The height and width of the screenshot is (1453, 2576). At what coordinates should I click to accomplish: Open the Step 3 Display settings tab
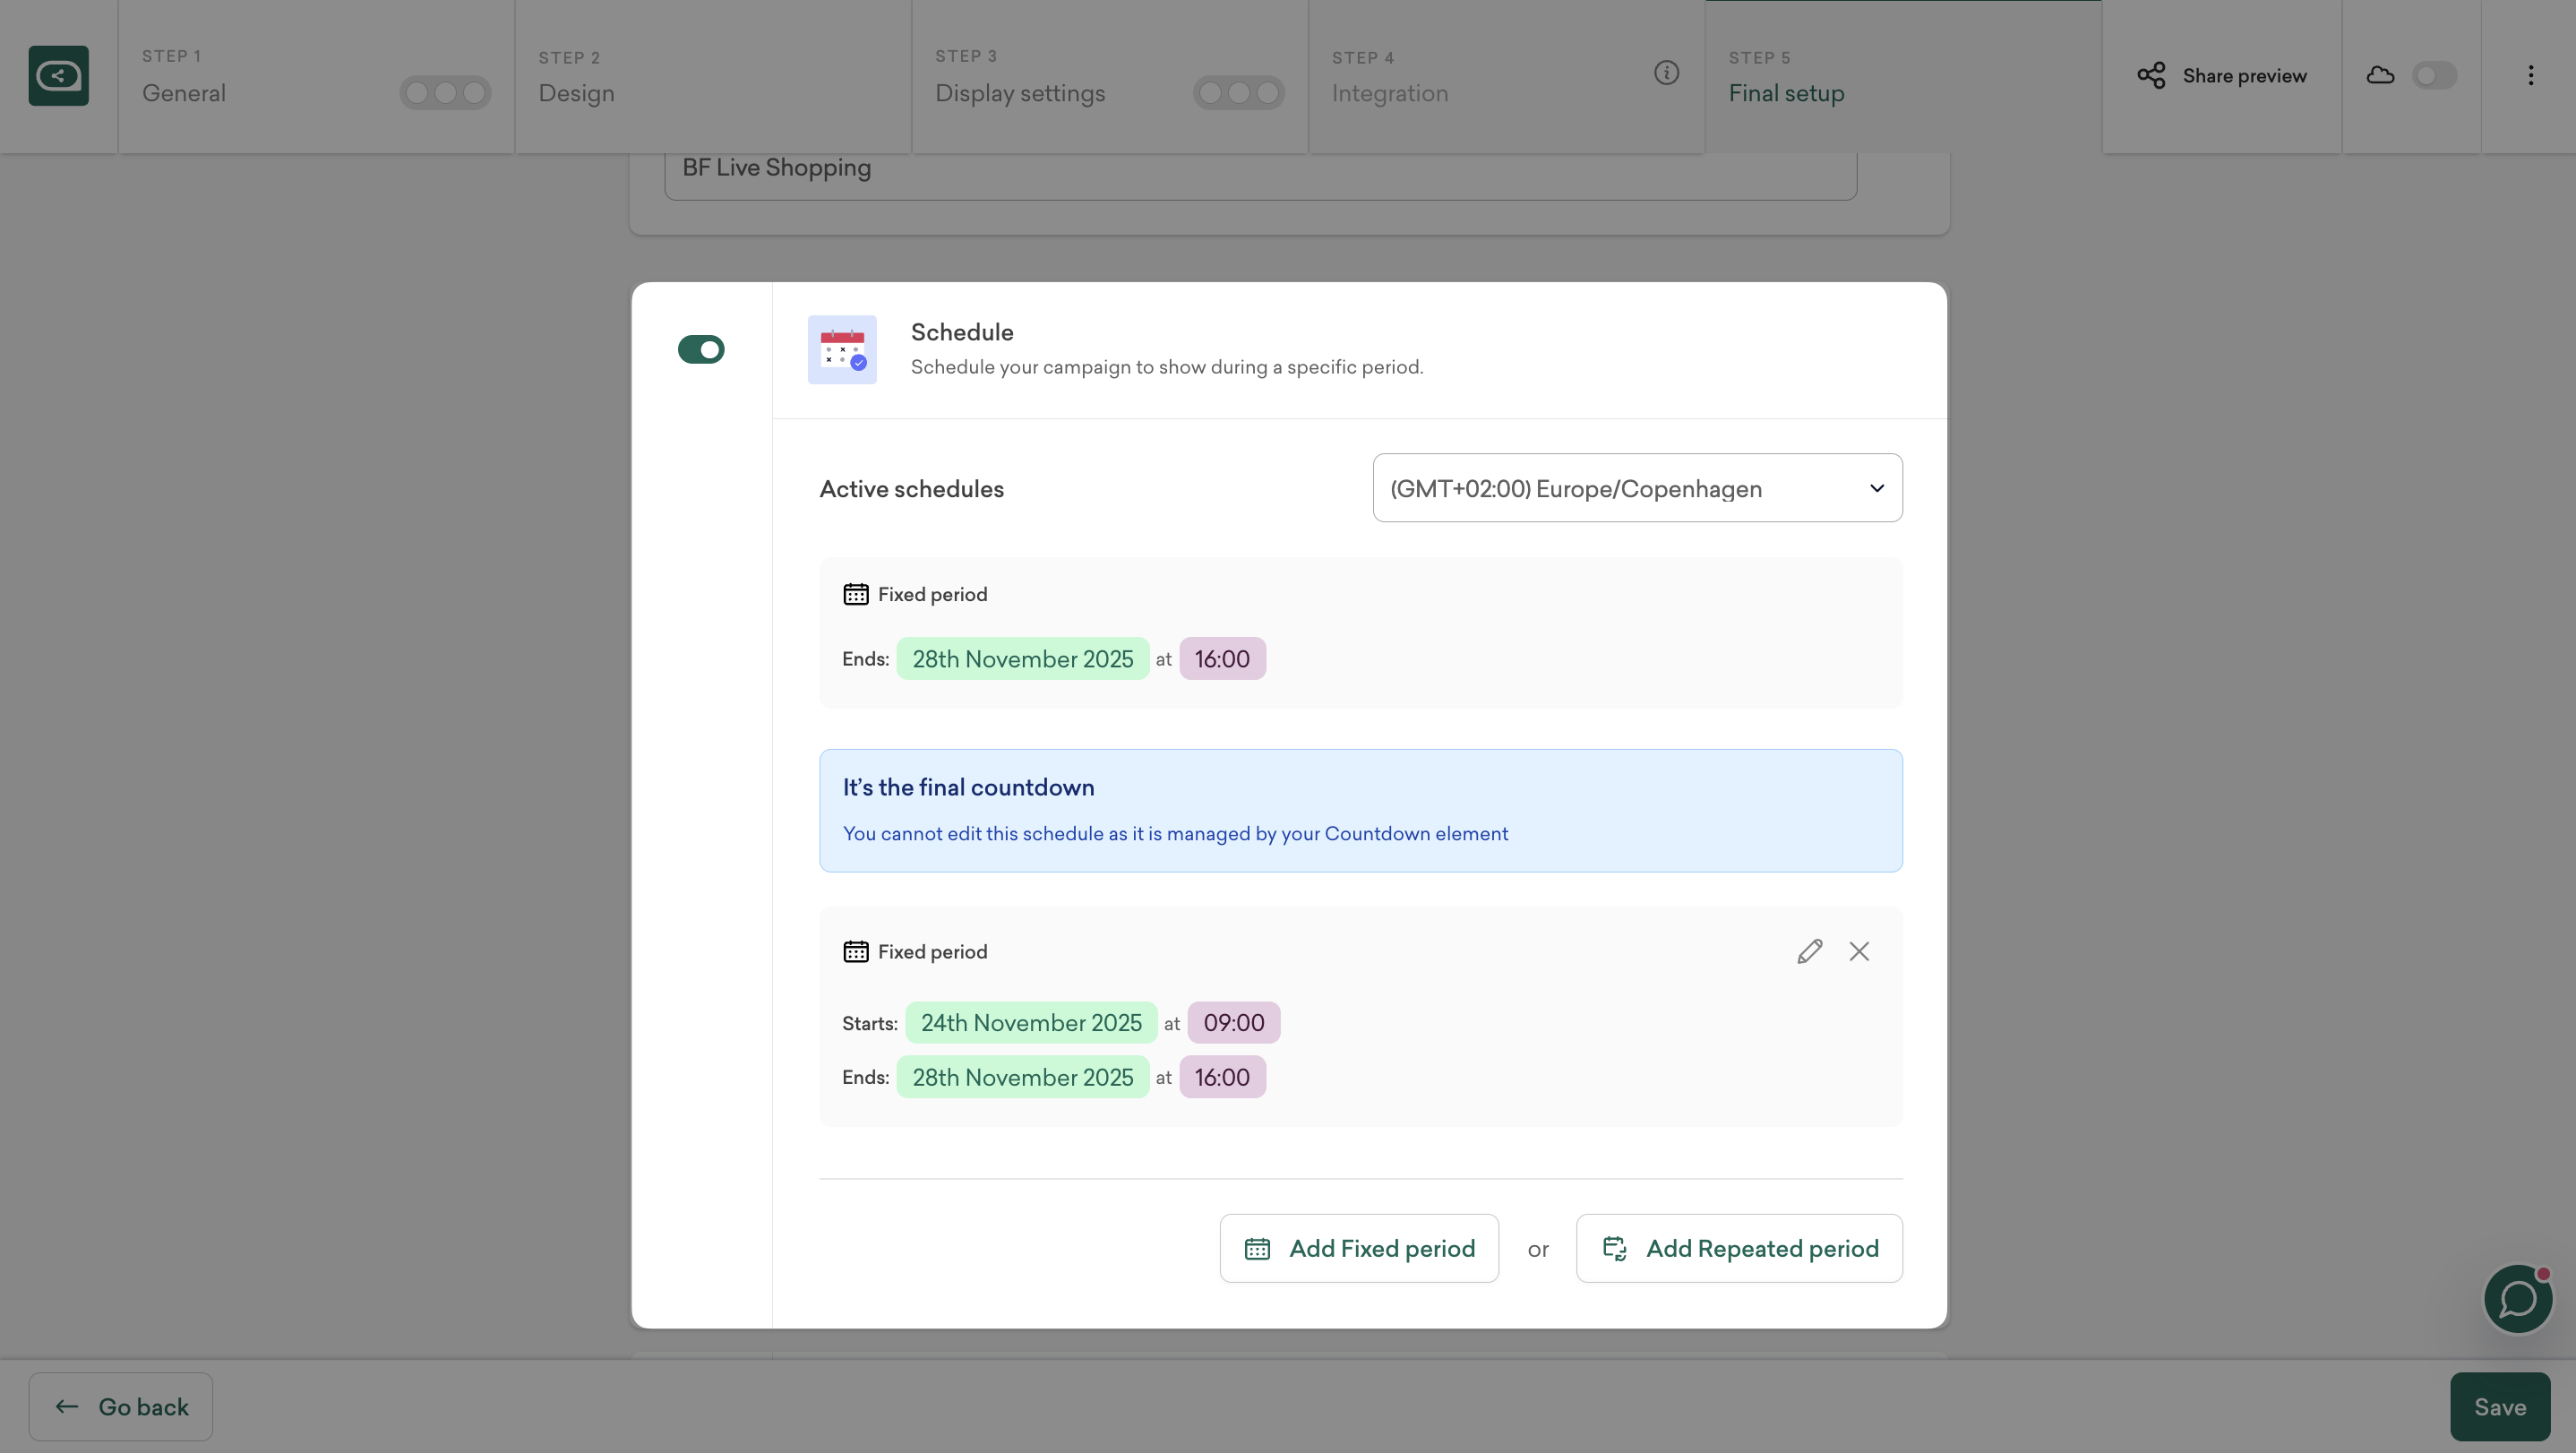pyautogui.click(x=1110, y=76)
